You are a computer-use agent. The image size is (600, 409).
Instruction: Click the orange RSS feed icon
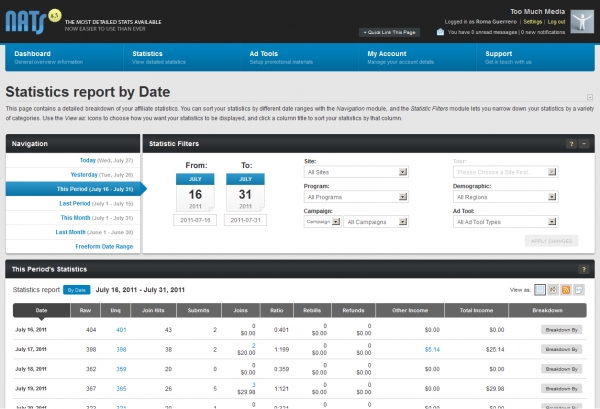[x=566, y=289]
